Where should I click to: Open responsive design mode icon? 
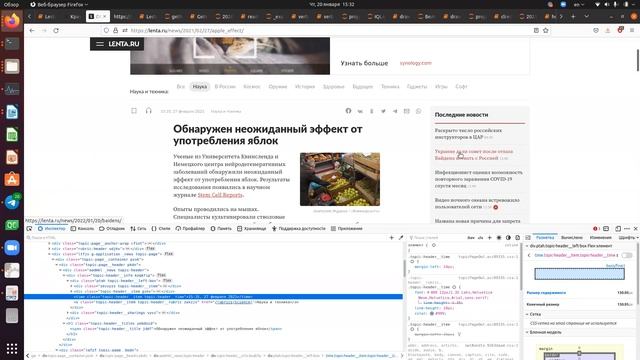point(618,229)
